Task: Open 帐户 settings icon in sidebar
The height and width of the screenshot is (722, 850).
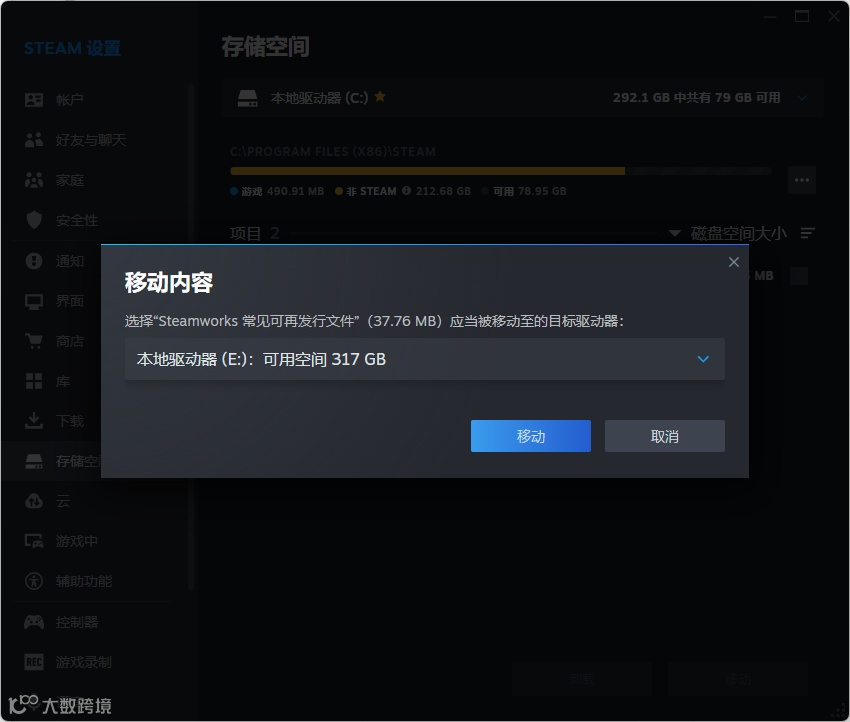Action: click(34, 100)
